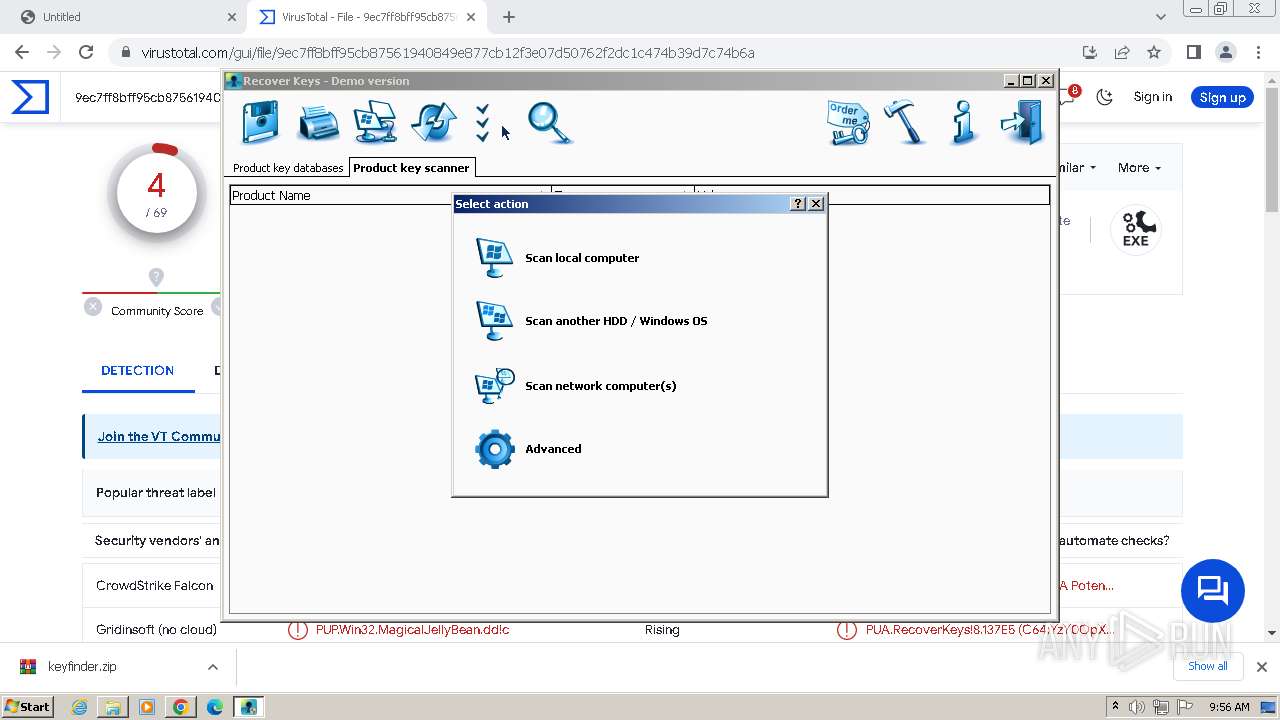Open settings via the hammer icon
The image size is (1280, 720).
(906, 122)
